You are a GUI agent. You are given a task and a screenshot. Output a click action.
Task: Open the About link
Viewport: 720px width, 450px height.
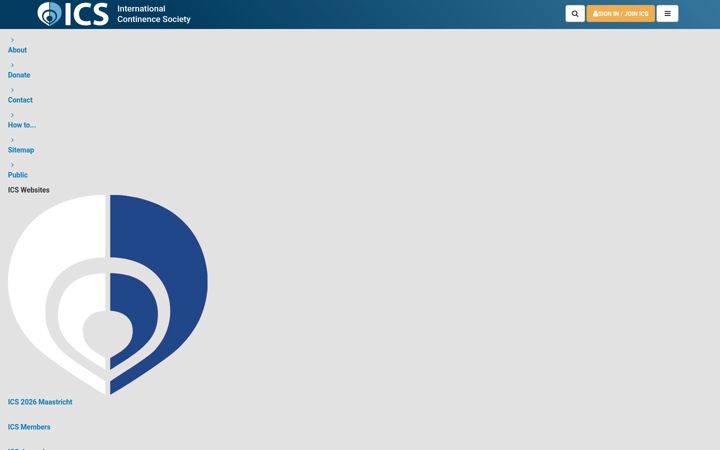pyautogui.click(x=17, y=50)
